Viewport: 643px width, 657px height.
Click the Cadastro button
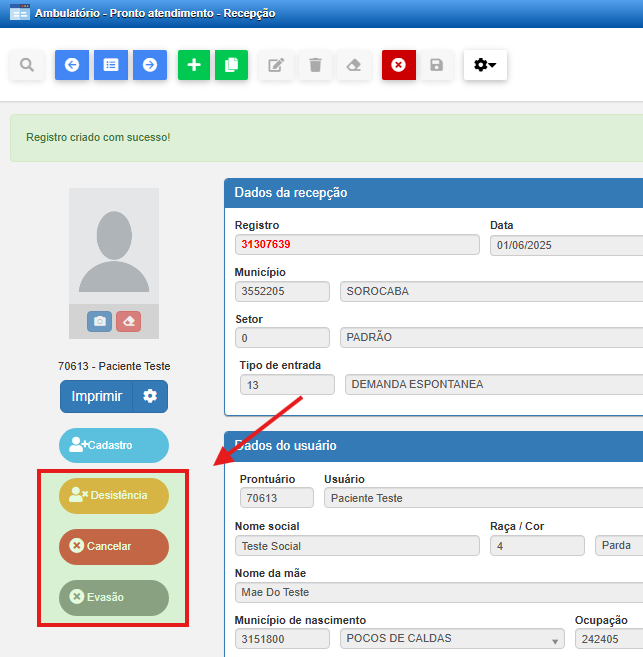[114, 445]
